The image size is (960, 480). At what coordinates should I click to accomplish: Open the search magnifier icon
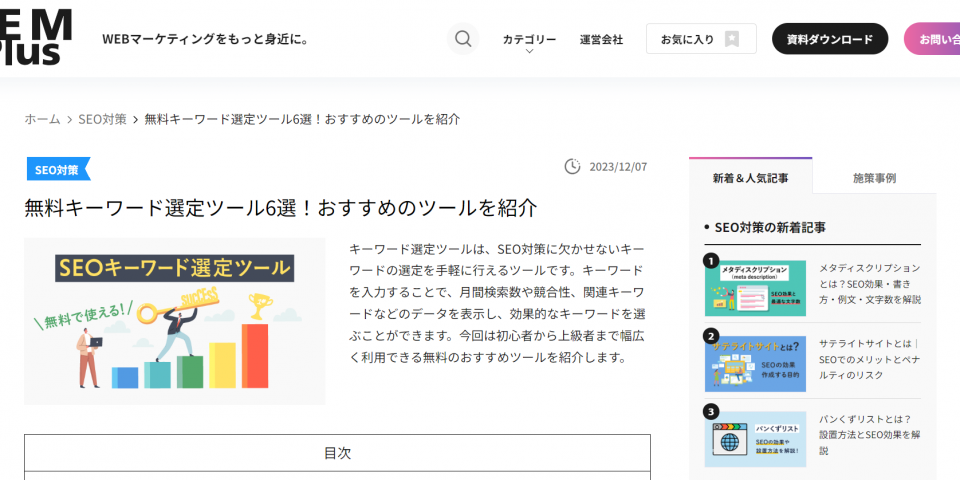click(x=463, y=39)
